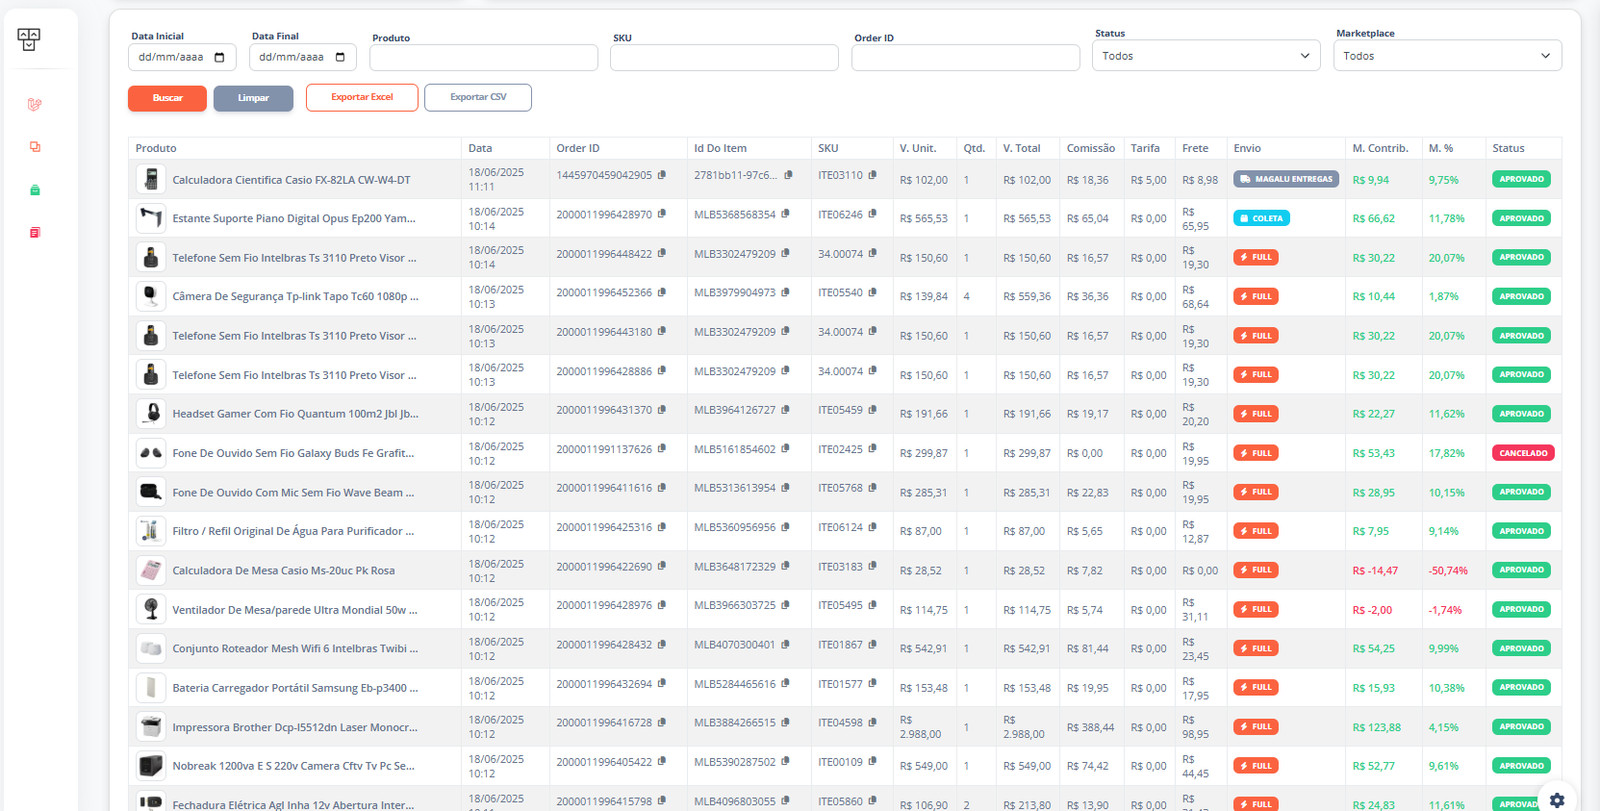The width and height of the screenshot is (1600, 811).
Task: Copy Order ID 2000011996416728
Action: [662, 722]
